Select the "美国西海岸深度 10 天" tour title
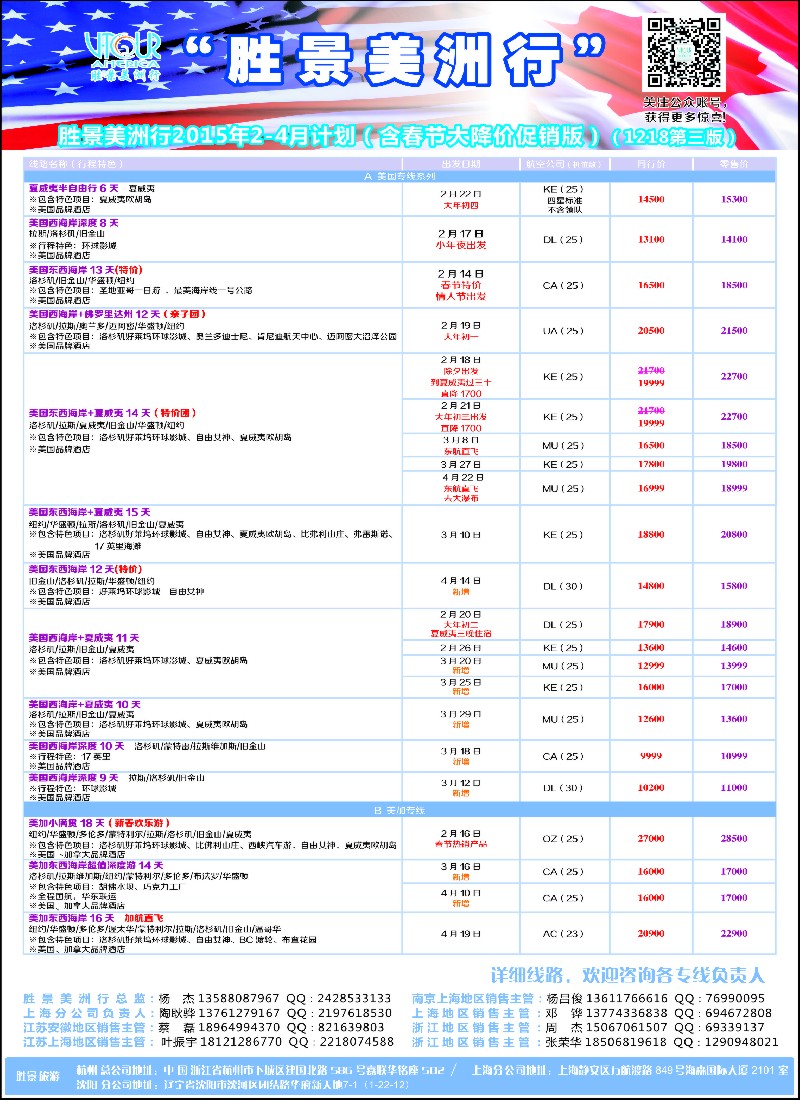This screenshot has height=1100, width=800. pyautogui.click(x=76, y=746)
